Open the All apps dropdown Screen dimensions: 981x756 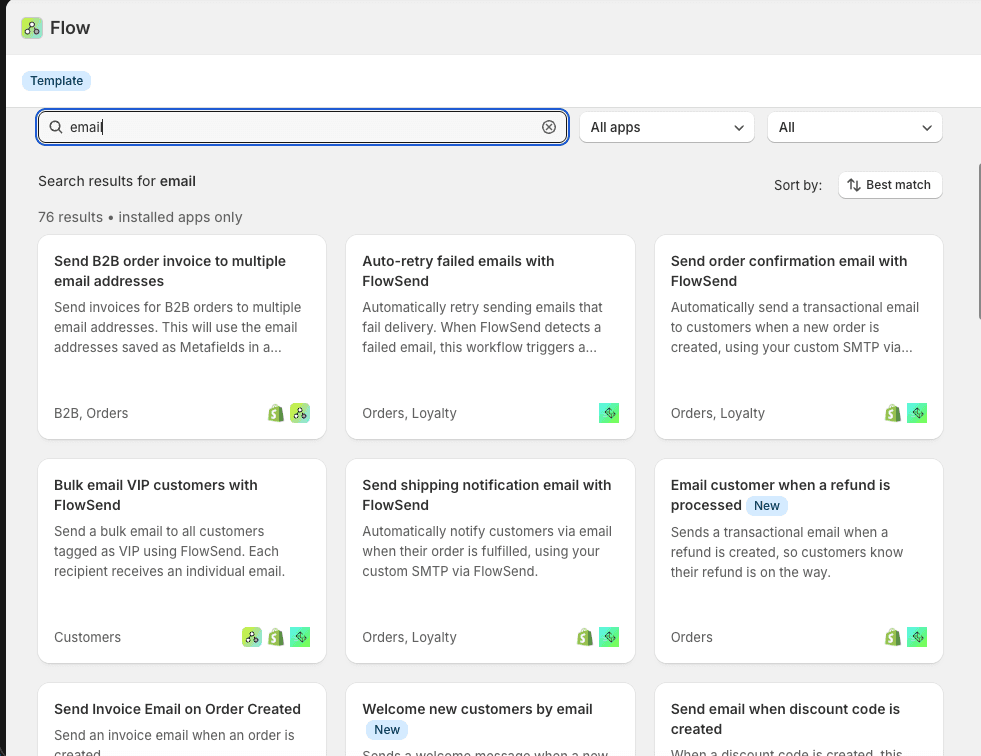point(667,128)
